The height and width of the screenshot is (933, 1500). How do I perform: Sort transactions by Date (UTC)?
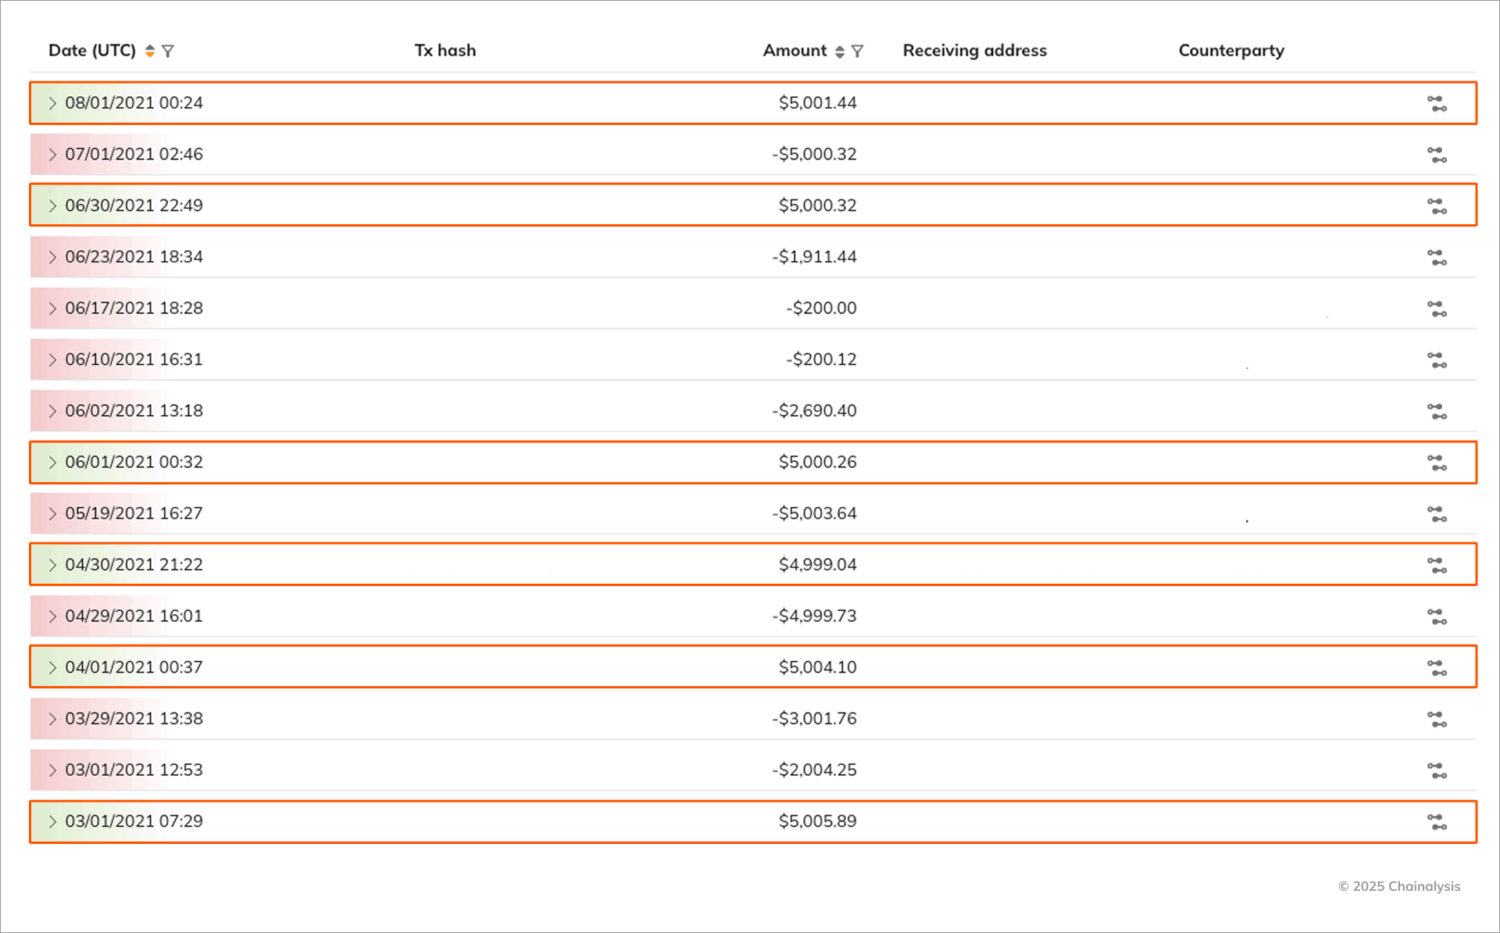tap(150, 51)
